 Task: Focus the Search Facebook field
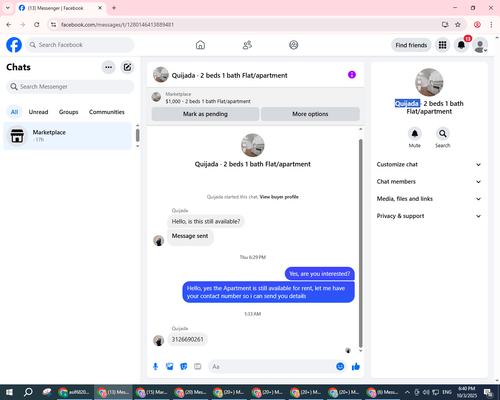click(80, 45)
